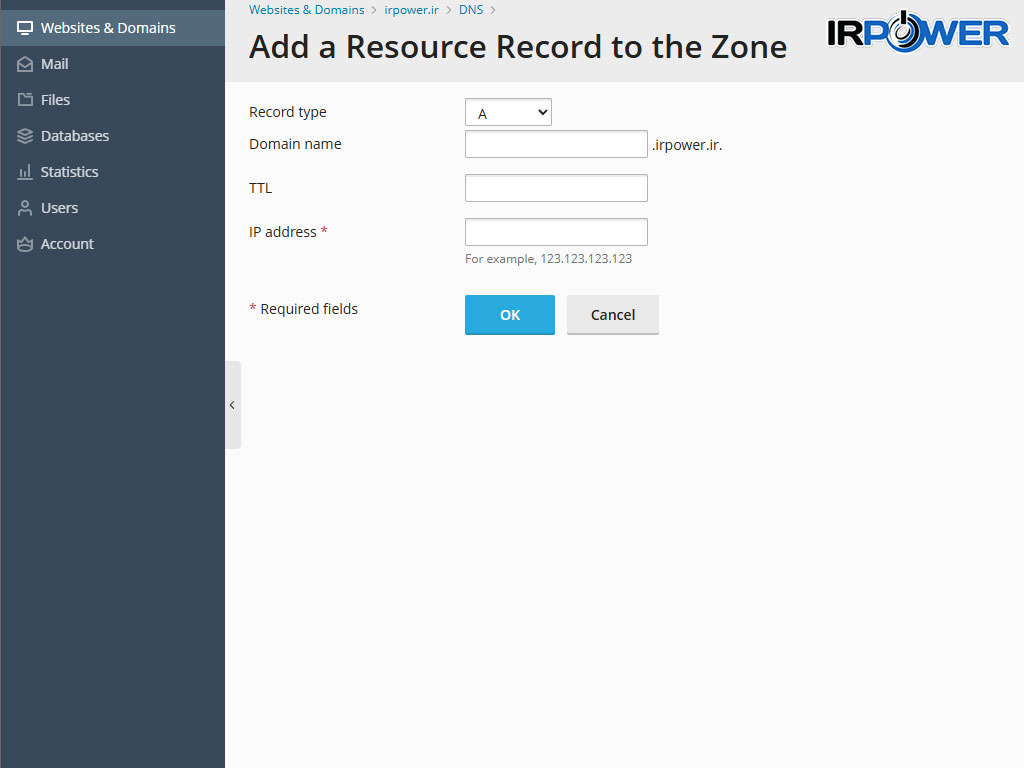This screenshot has width=1024, height=768.
Task: Click the Users person icon
Action: pos(25,208)
